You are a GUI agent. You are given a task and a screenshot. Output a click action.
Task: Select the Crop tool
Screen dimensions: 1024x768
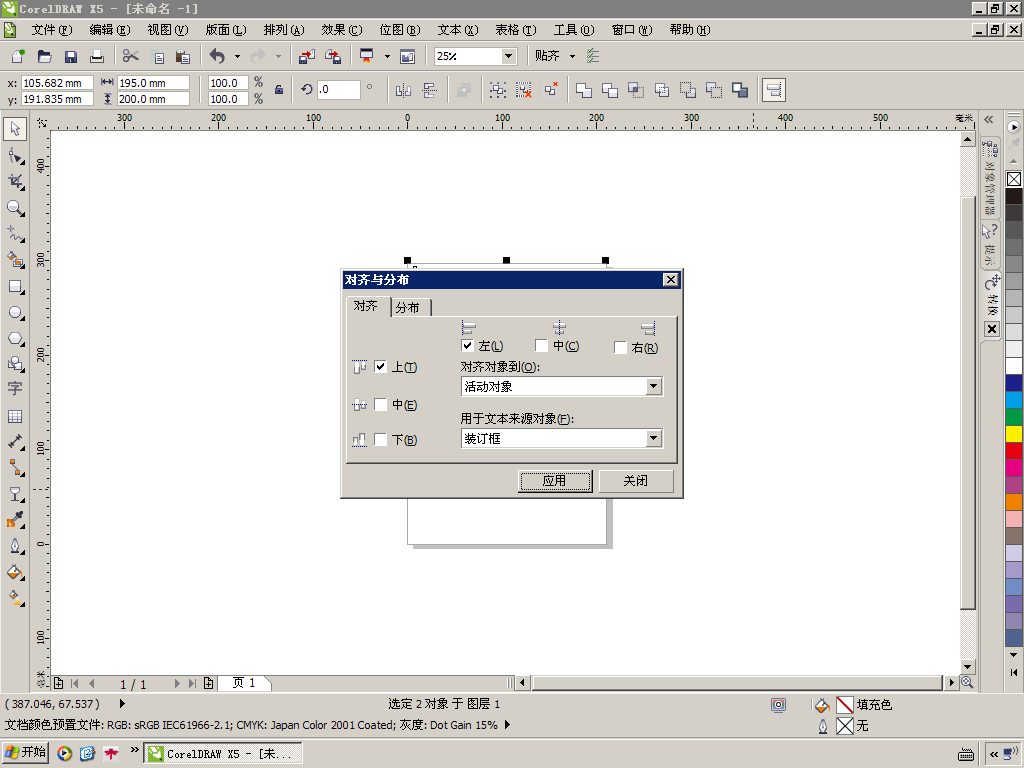(15, 182)
